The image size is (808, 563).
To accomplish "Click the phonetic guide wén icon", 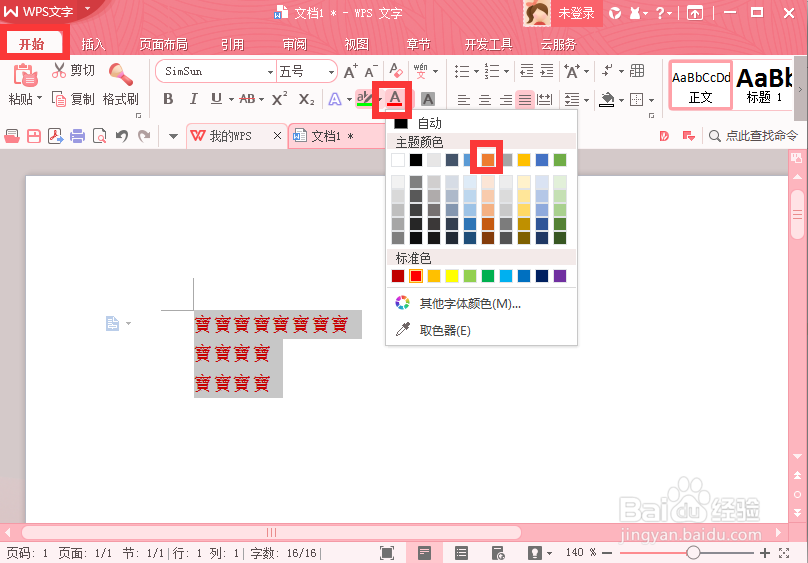I will 420,71.
